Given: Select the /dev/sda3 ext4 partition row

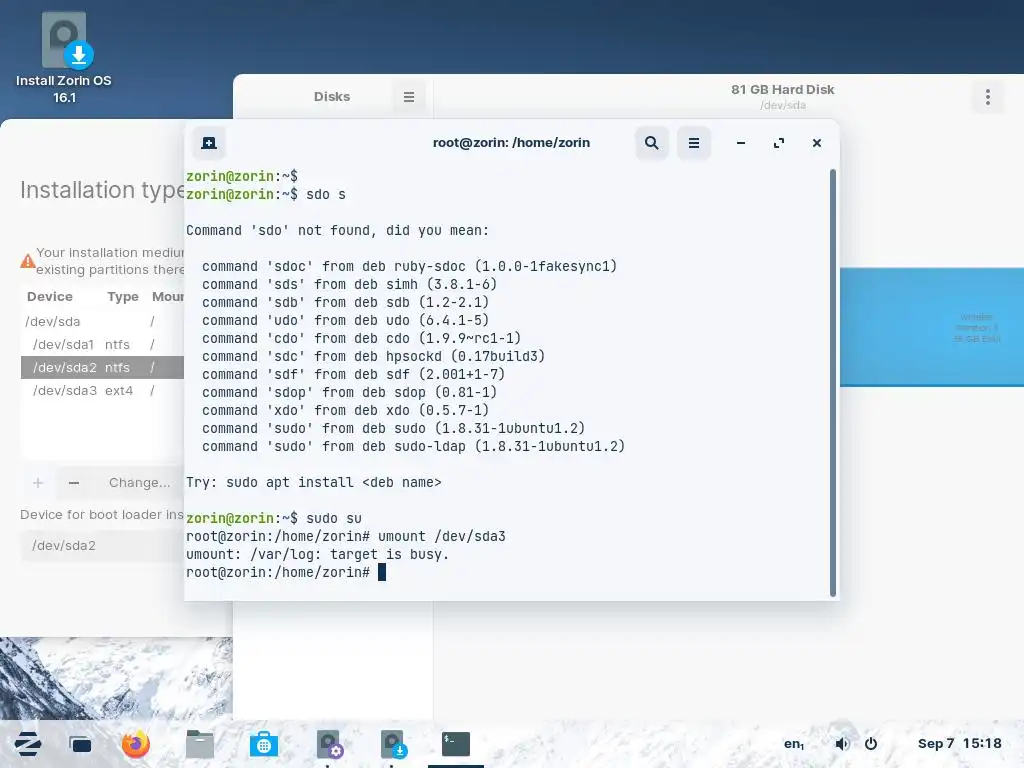Looking at the screenshot, I should pos(103,391).
